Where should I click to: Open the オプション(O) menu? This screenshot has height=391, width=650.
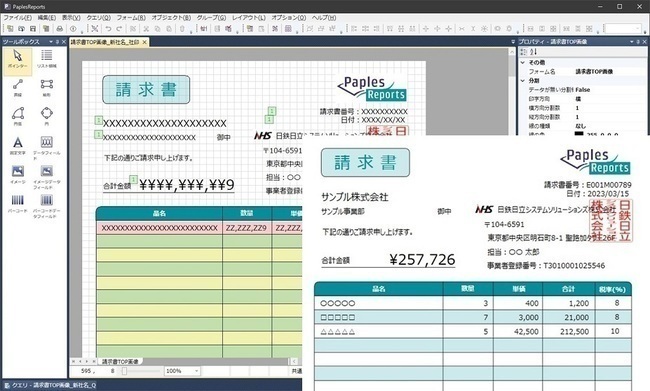[x=289, y=18]
